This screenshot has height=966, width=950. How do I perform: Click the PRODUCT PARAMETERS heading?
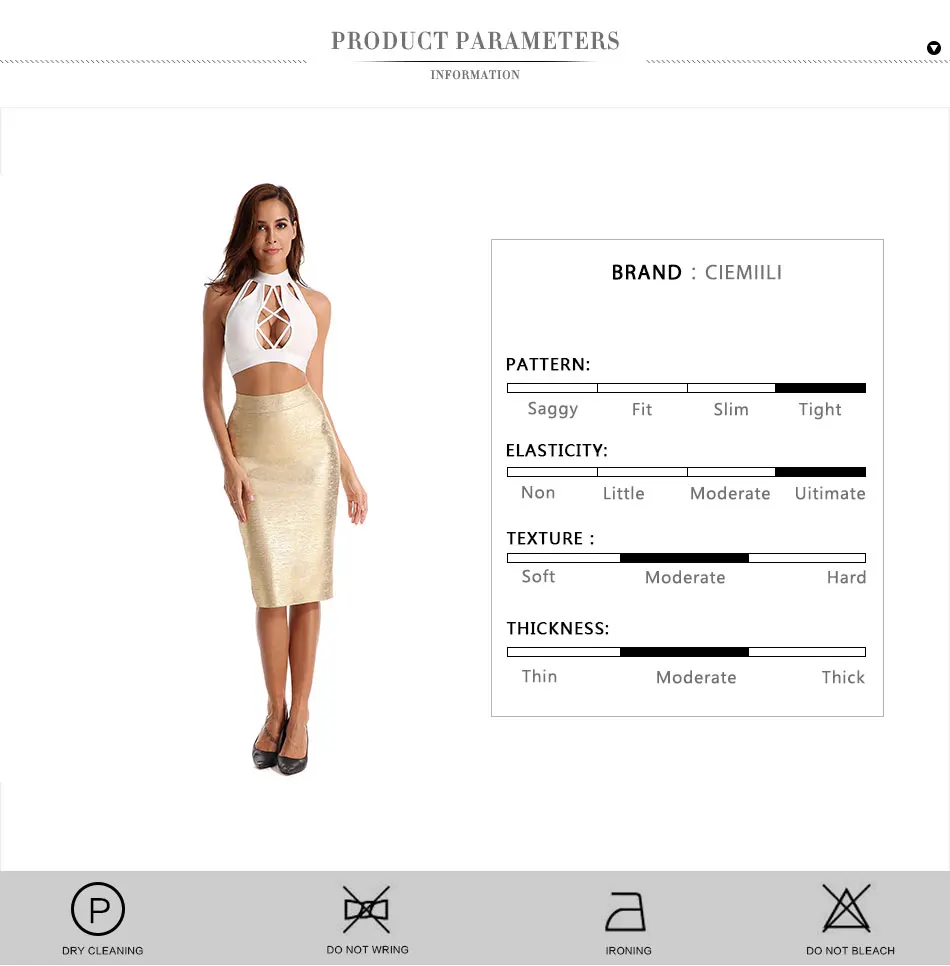475,41
